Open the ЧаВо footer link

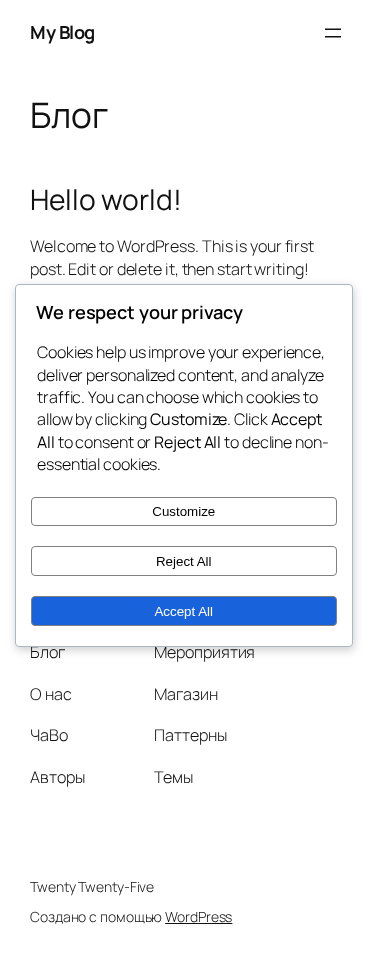[x=49, y=736]
